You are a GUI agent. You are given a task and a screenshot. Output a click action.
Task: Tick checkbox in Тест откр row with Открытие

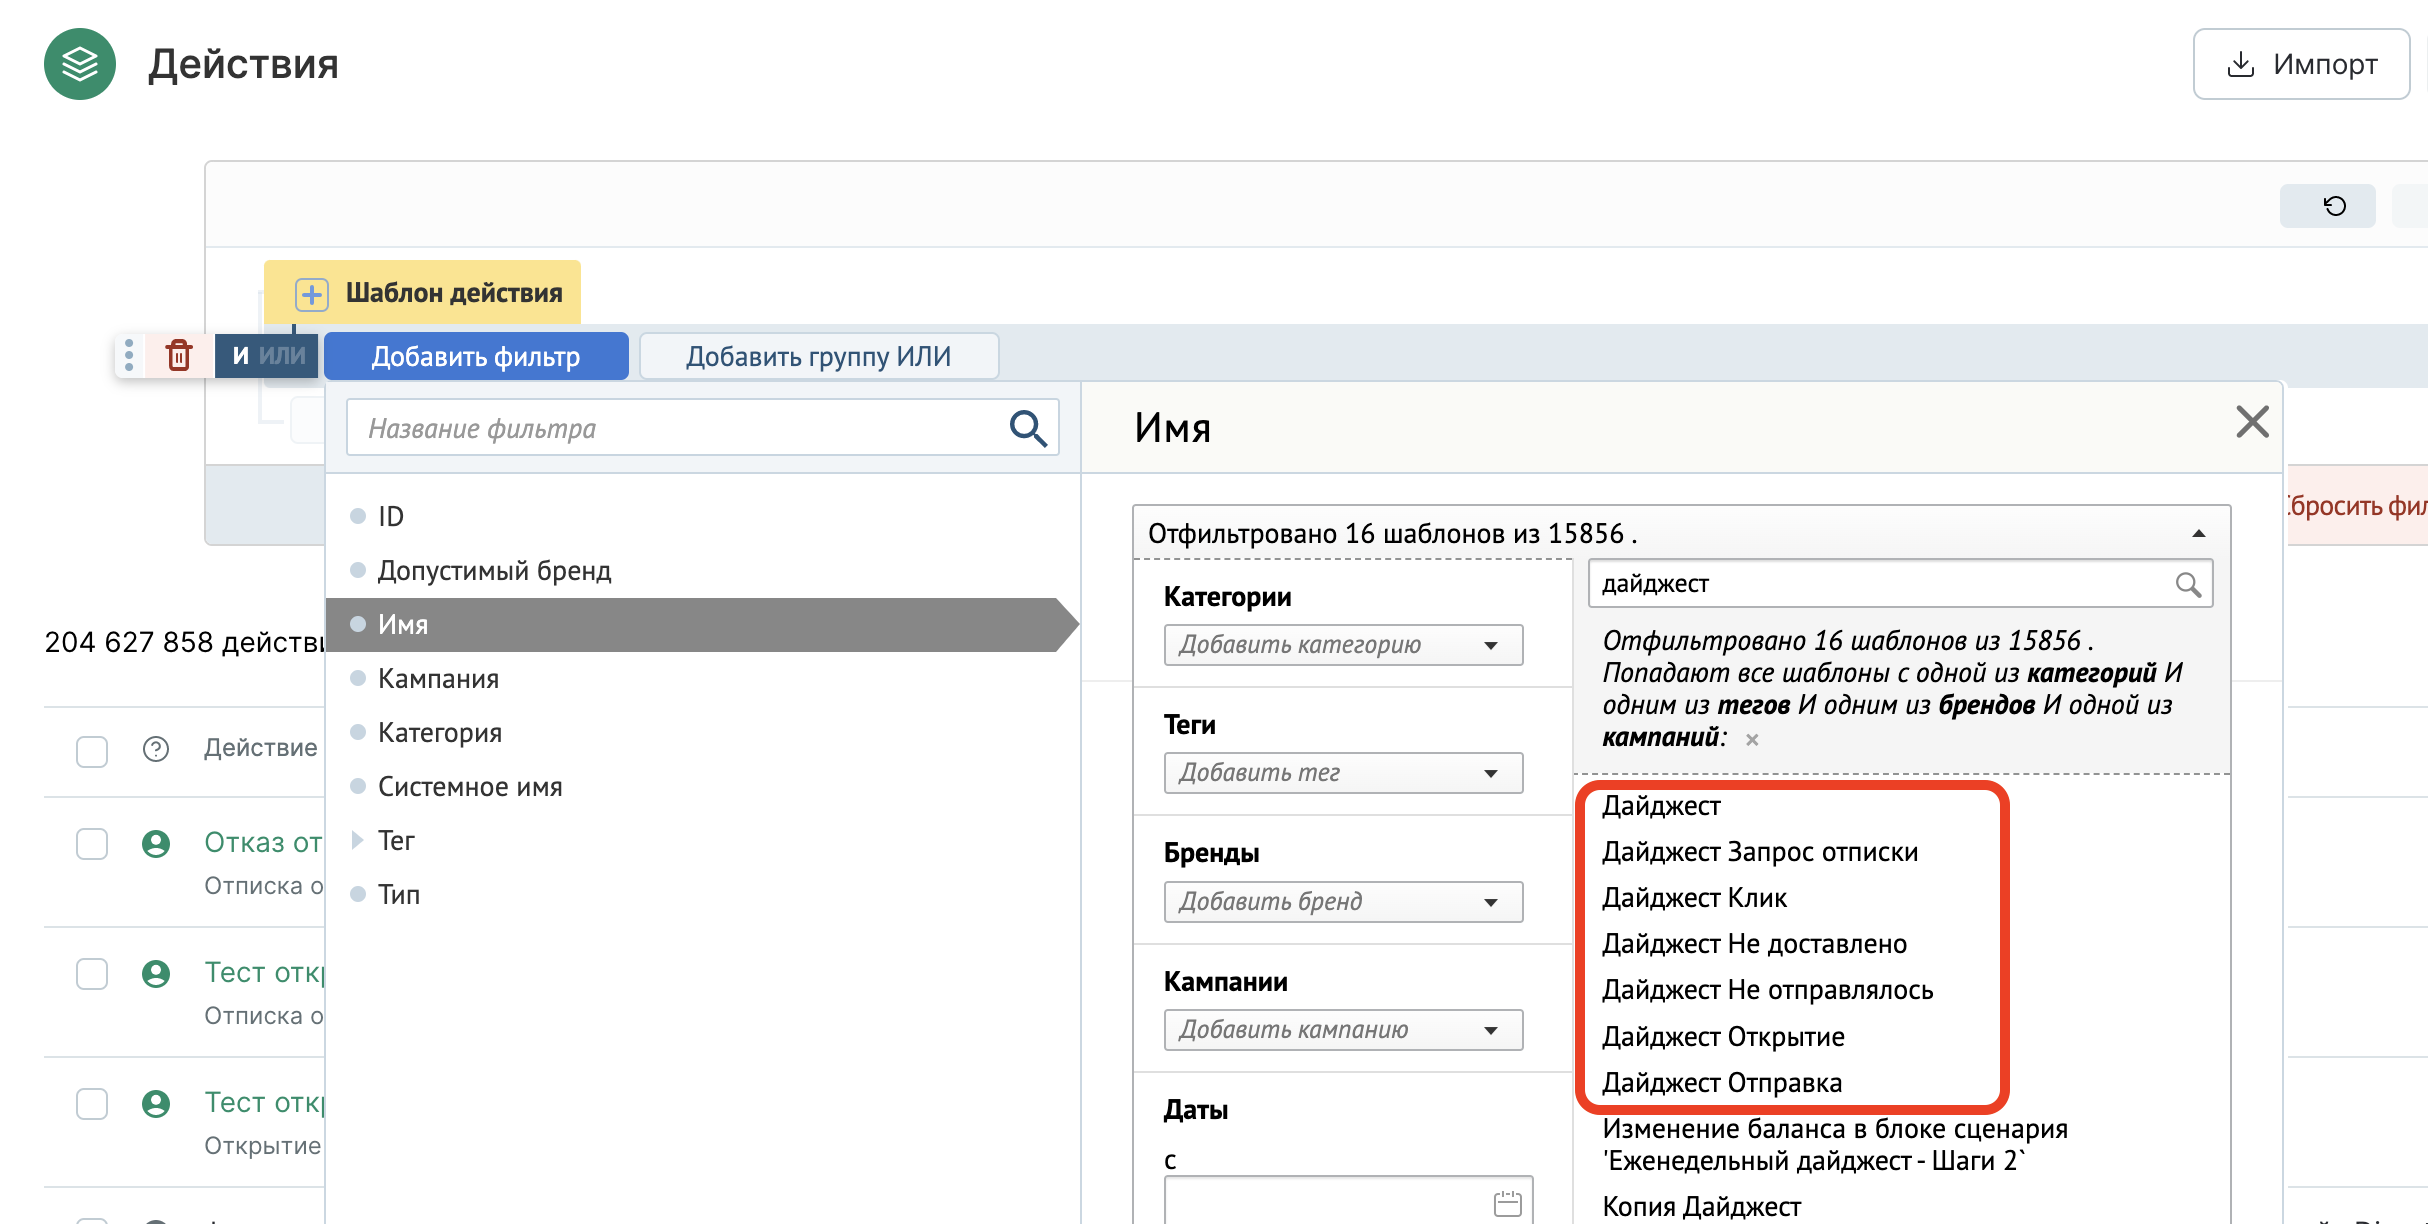(92, 1104)
